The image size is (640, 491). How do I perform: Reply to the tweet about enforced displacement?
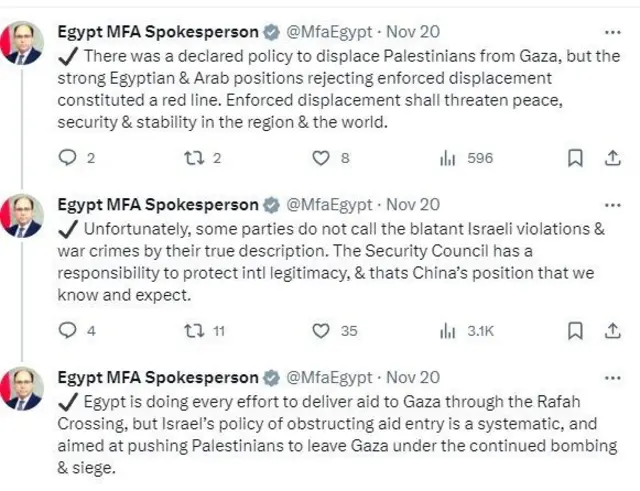(68, 158)
